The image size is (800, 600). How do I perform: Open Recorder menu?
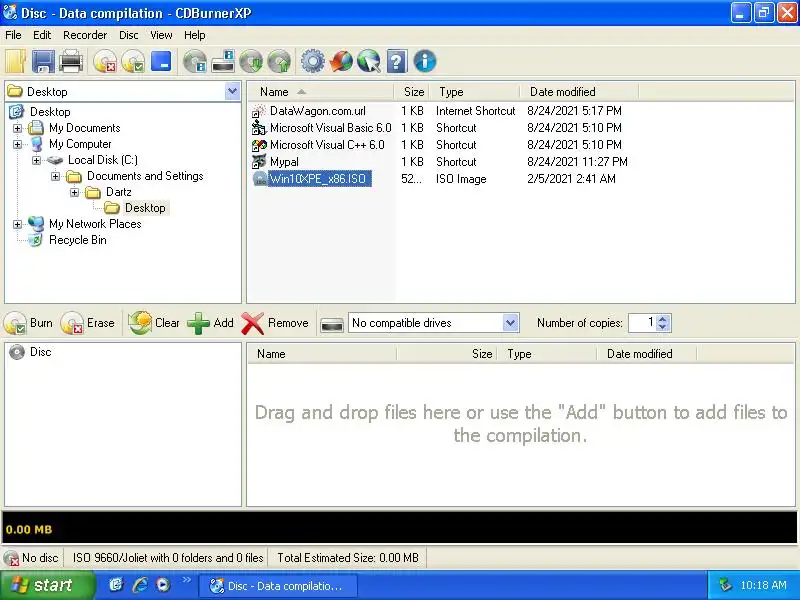85,35
